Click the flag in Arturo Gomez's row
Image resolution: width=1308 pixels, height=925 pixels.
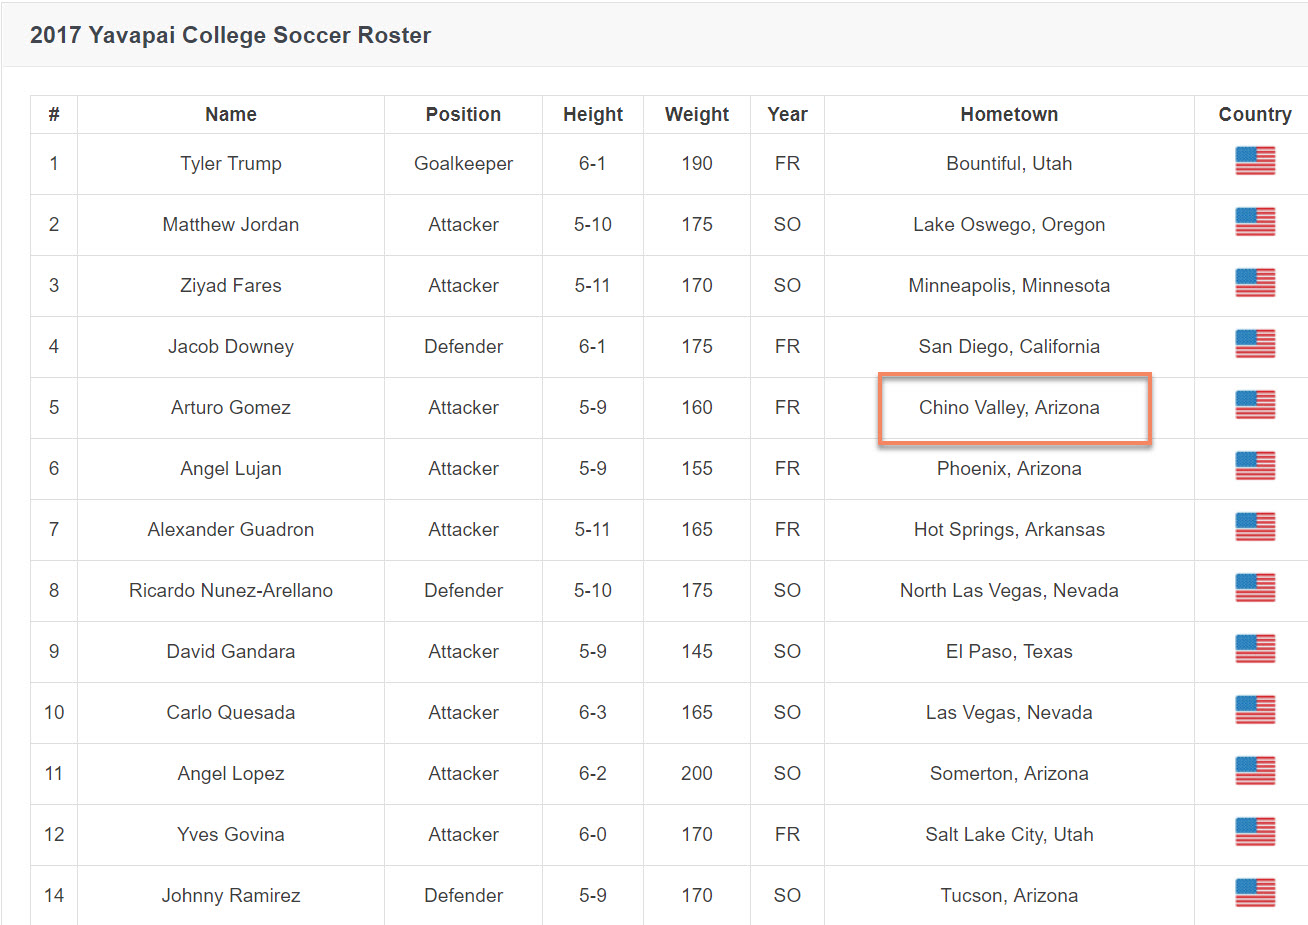point(1255,405)
